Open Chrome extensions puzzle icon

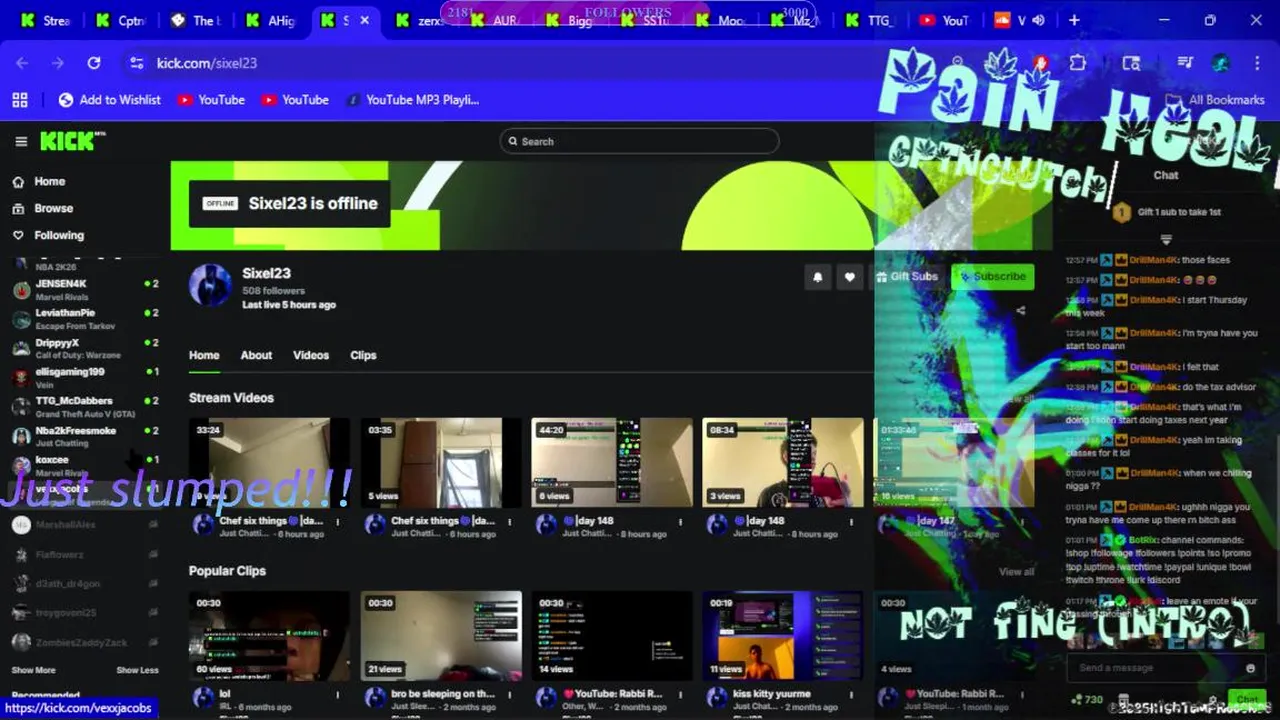[1077, 63]
